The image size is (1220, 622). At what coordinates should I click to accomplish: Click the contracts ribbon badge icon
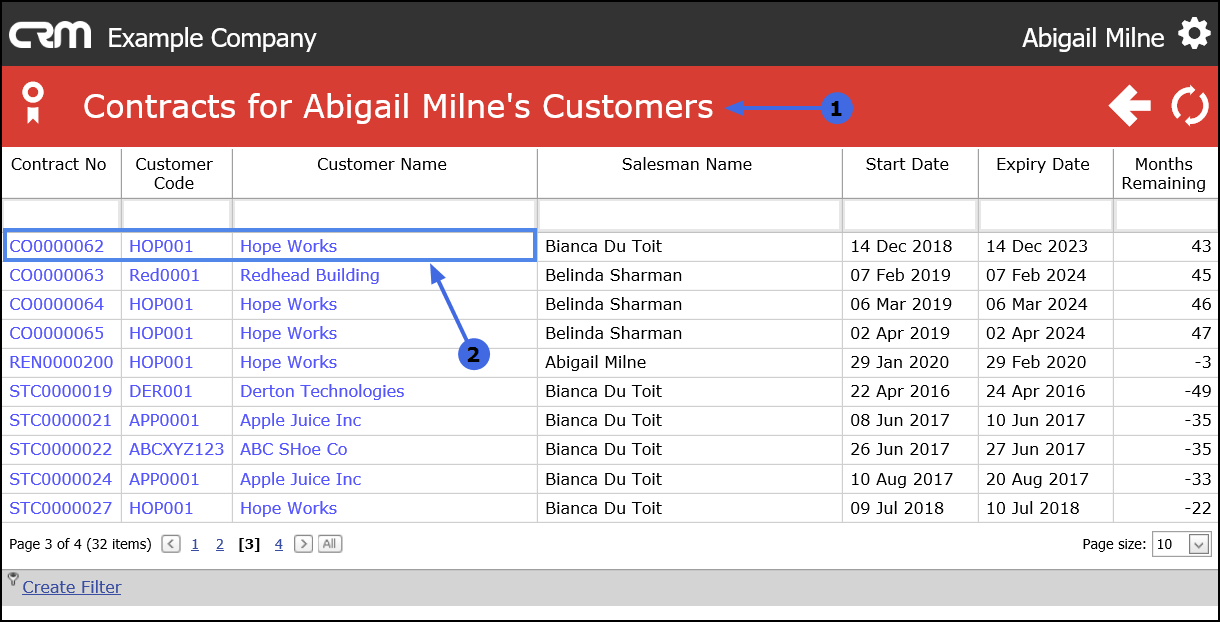coord(34,103)
